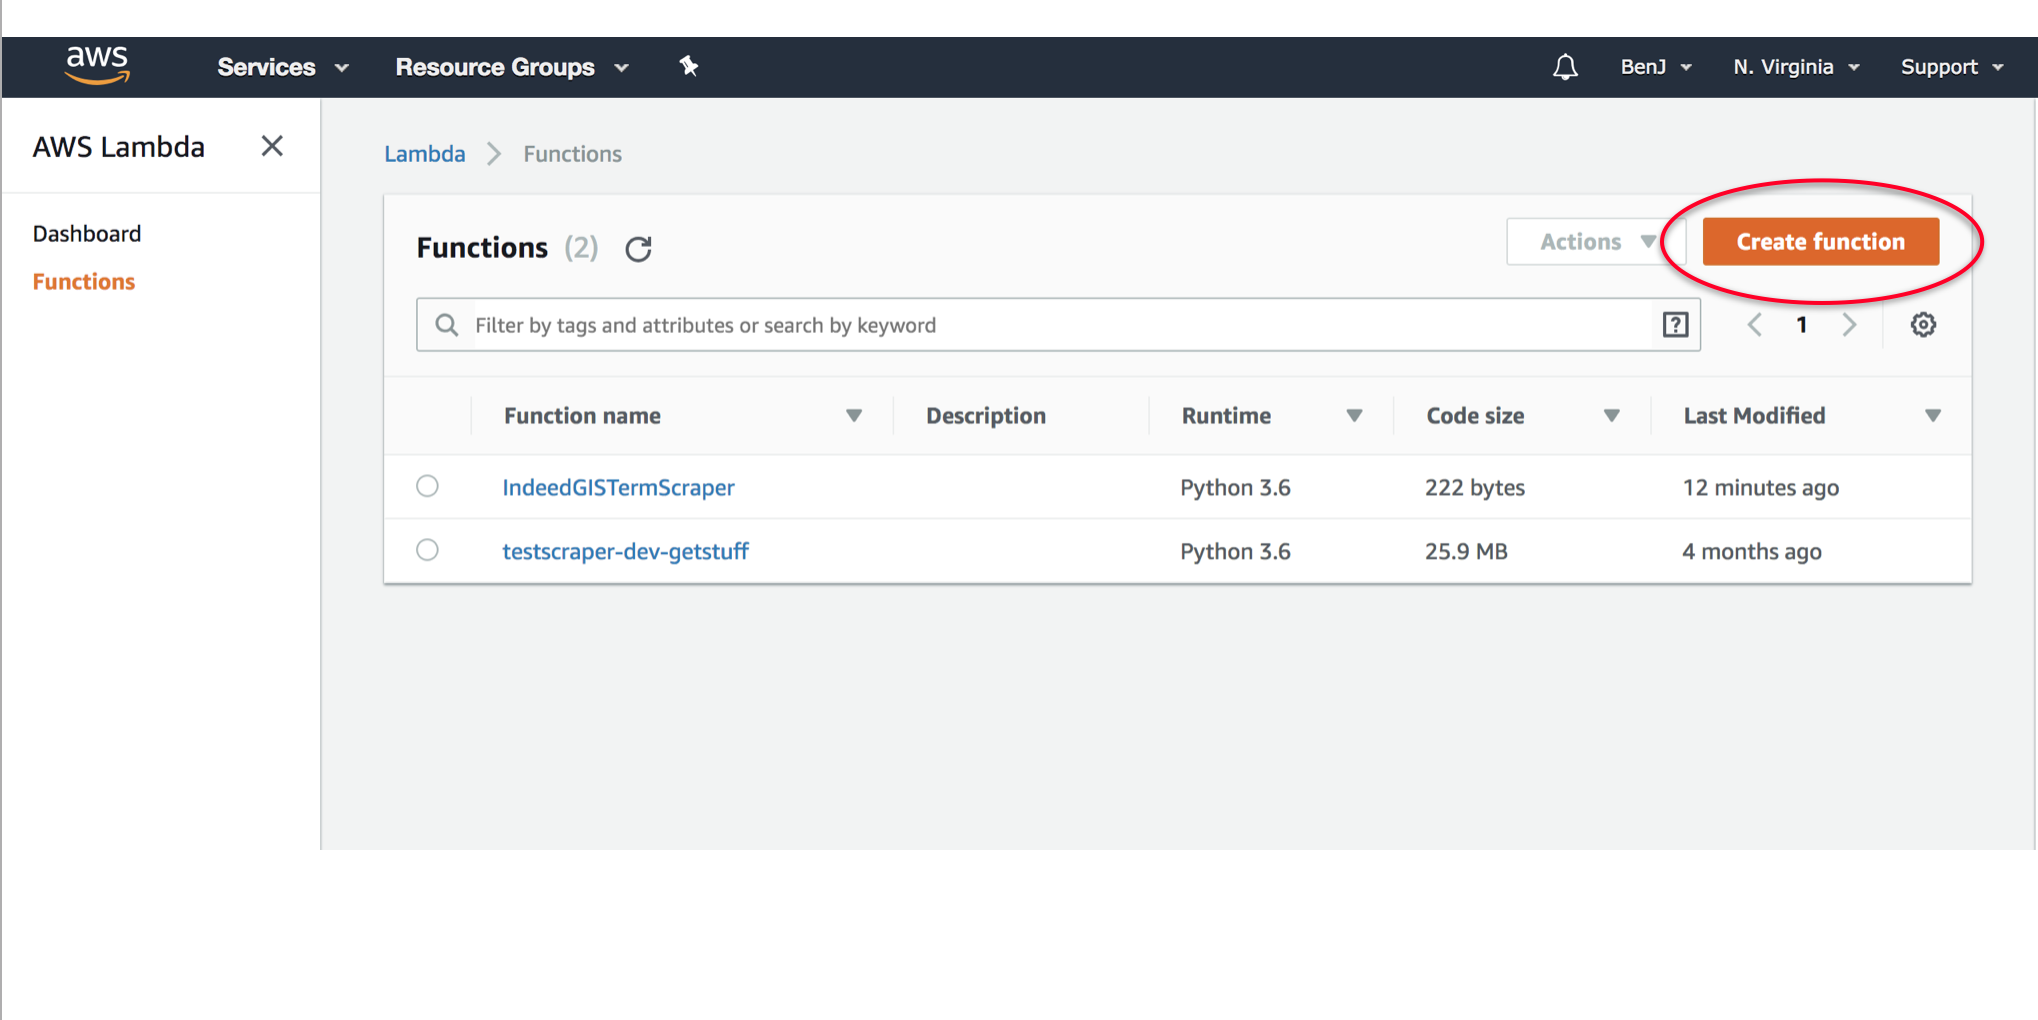
Task: Click the Python 3.6 runtime for IndeedGISTermScraper
Action: [x=1235, y=487]
